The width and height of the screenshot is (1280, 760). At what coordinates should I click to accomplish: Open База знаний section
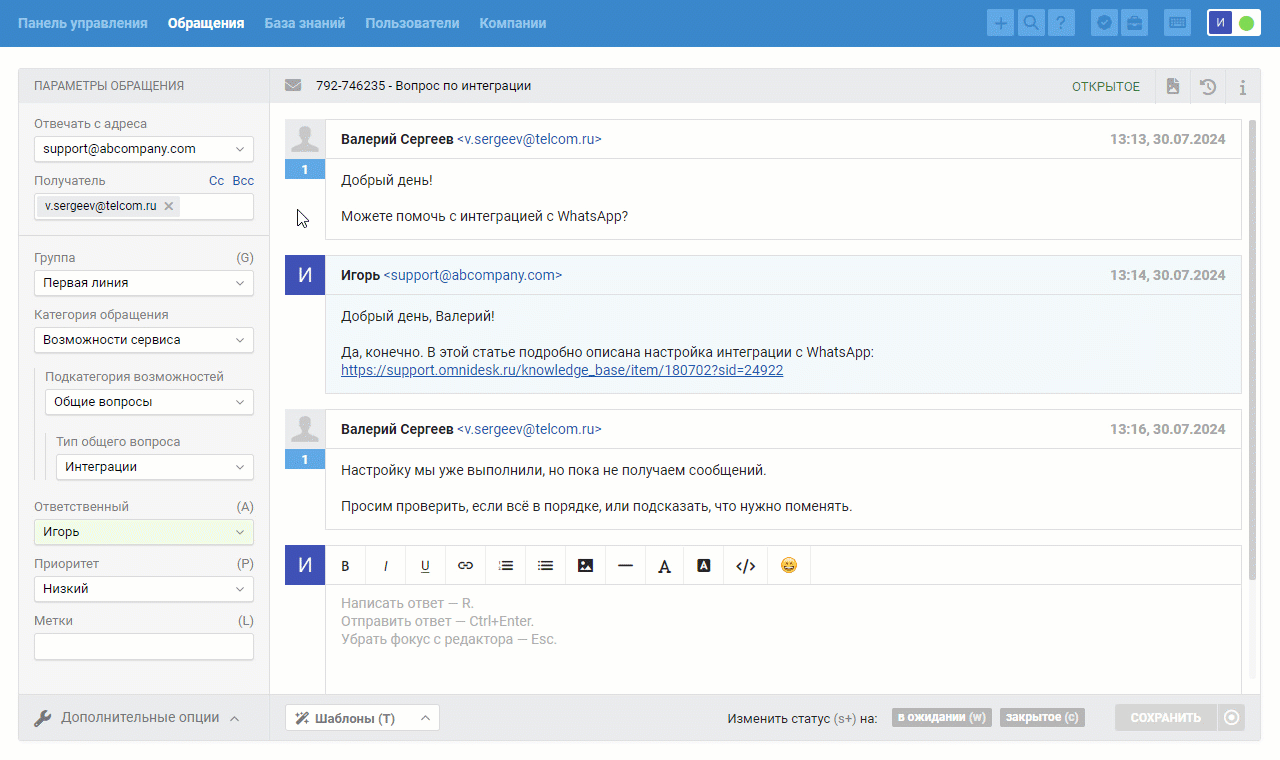click(305, 23)
